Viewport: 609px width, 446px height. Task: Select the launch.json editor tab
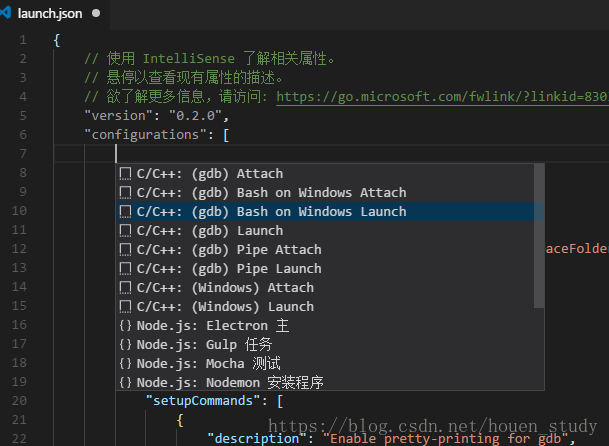point(54,14)
